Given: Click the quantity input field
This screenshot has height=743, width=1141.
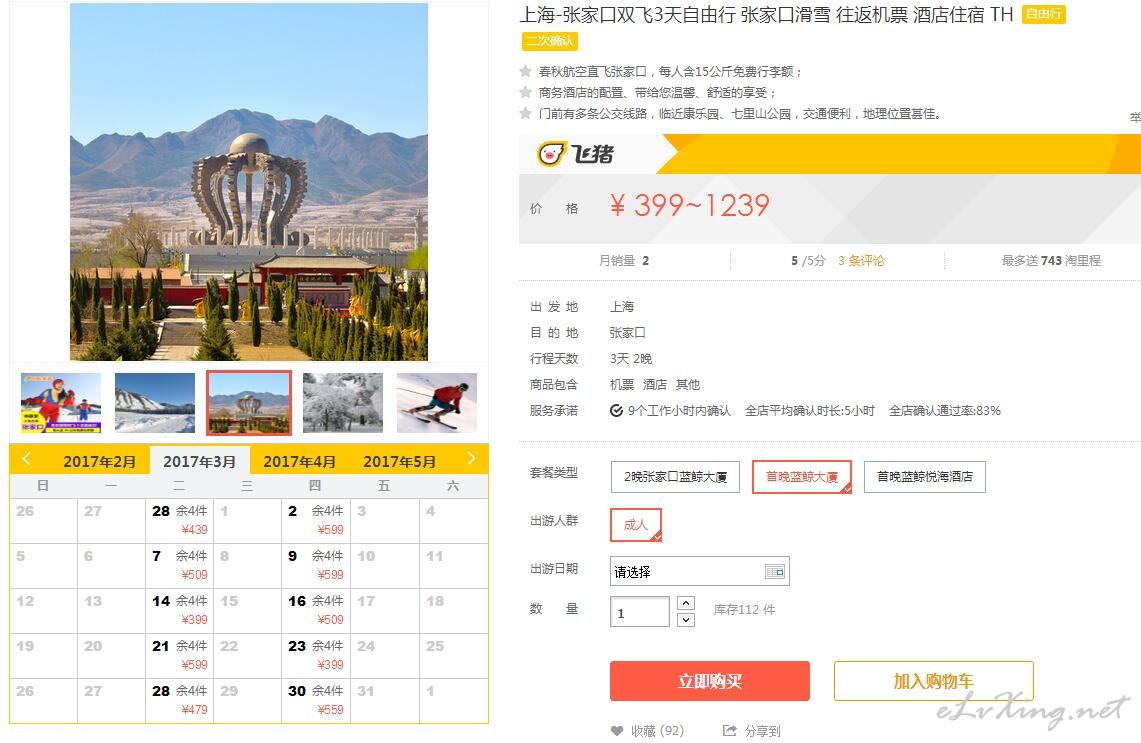Looking at the screenshot, I should [640, 611].
